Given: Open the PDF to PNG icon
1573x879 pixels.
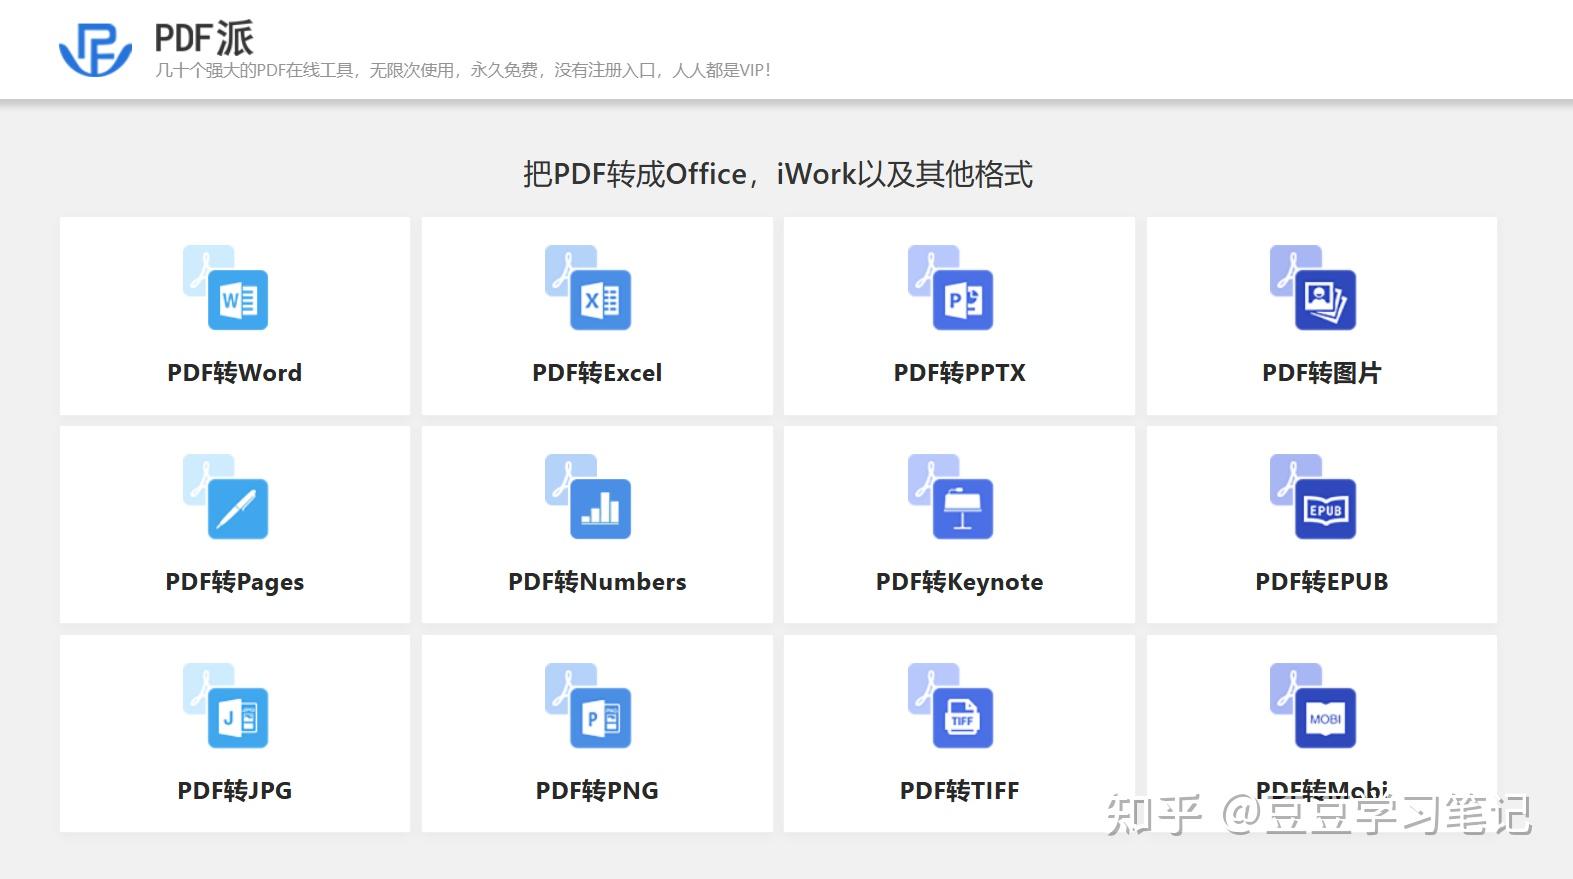Looking at the screenshot, I should click(x=588, y=705).
